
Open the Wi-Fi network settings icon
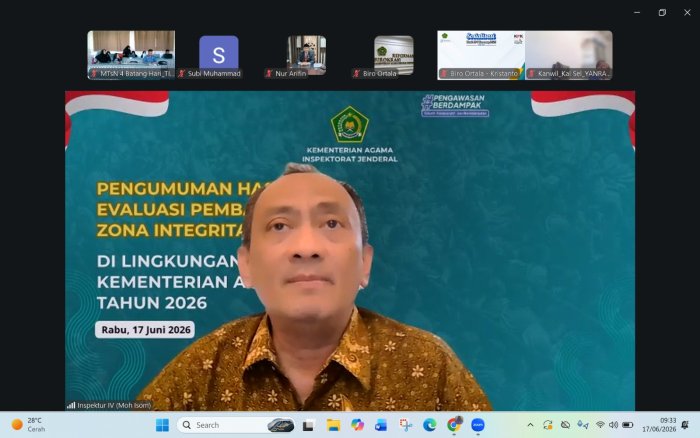[600, 425]
